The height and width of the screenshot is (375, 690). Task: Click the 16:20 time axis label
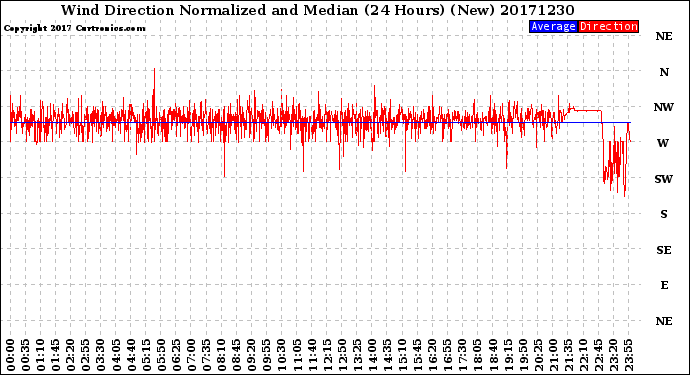pos(433,355)
